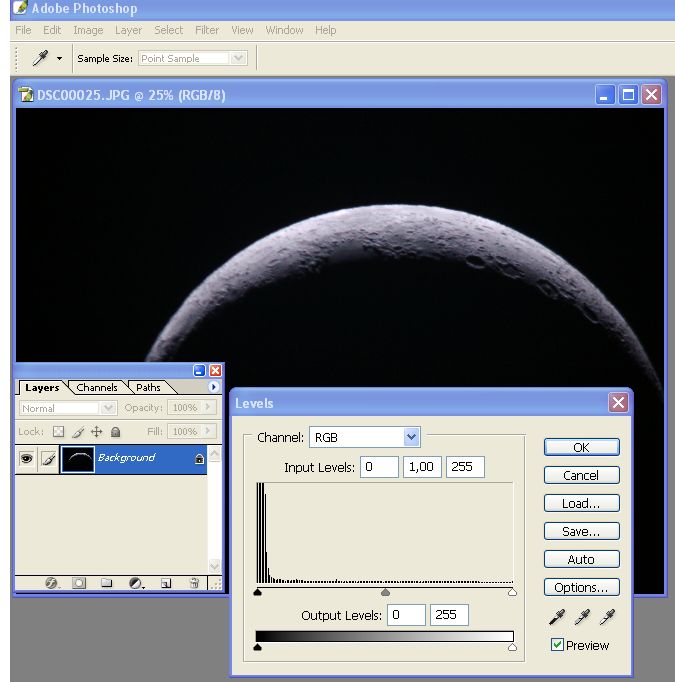Click the Auto button in Levels
This screenshot has width=675, height=682.
point(581,559)
